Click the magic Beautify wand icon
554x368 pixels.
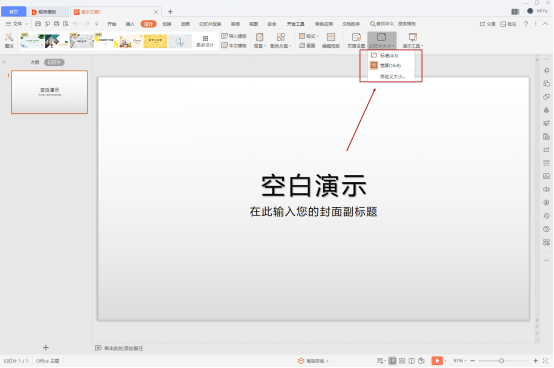coord(9,37)
